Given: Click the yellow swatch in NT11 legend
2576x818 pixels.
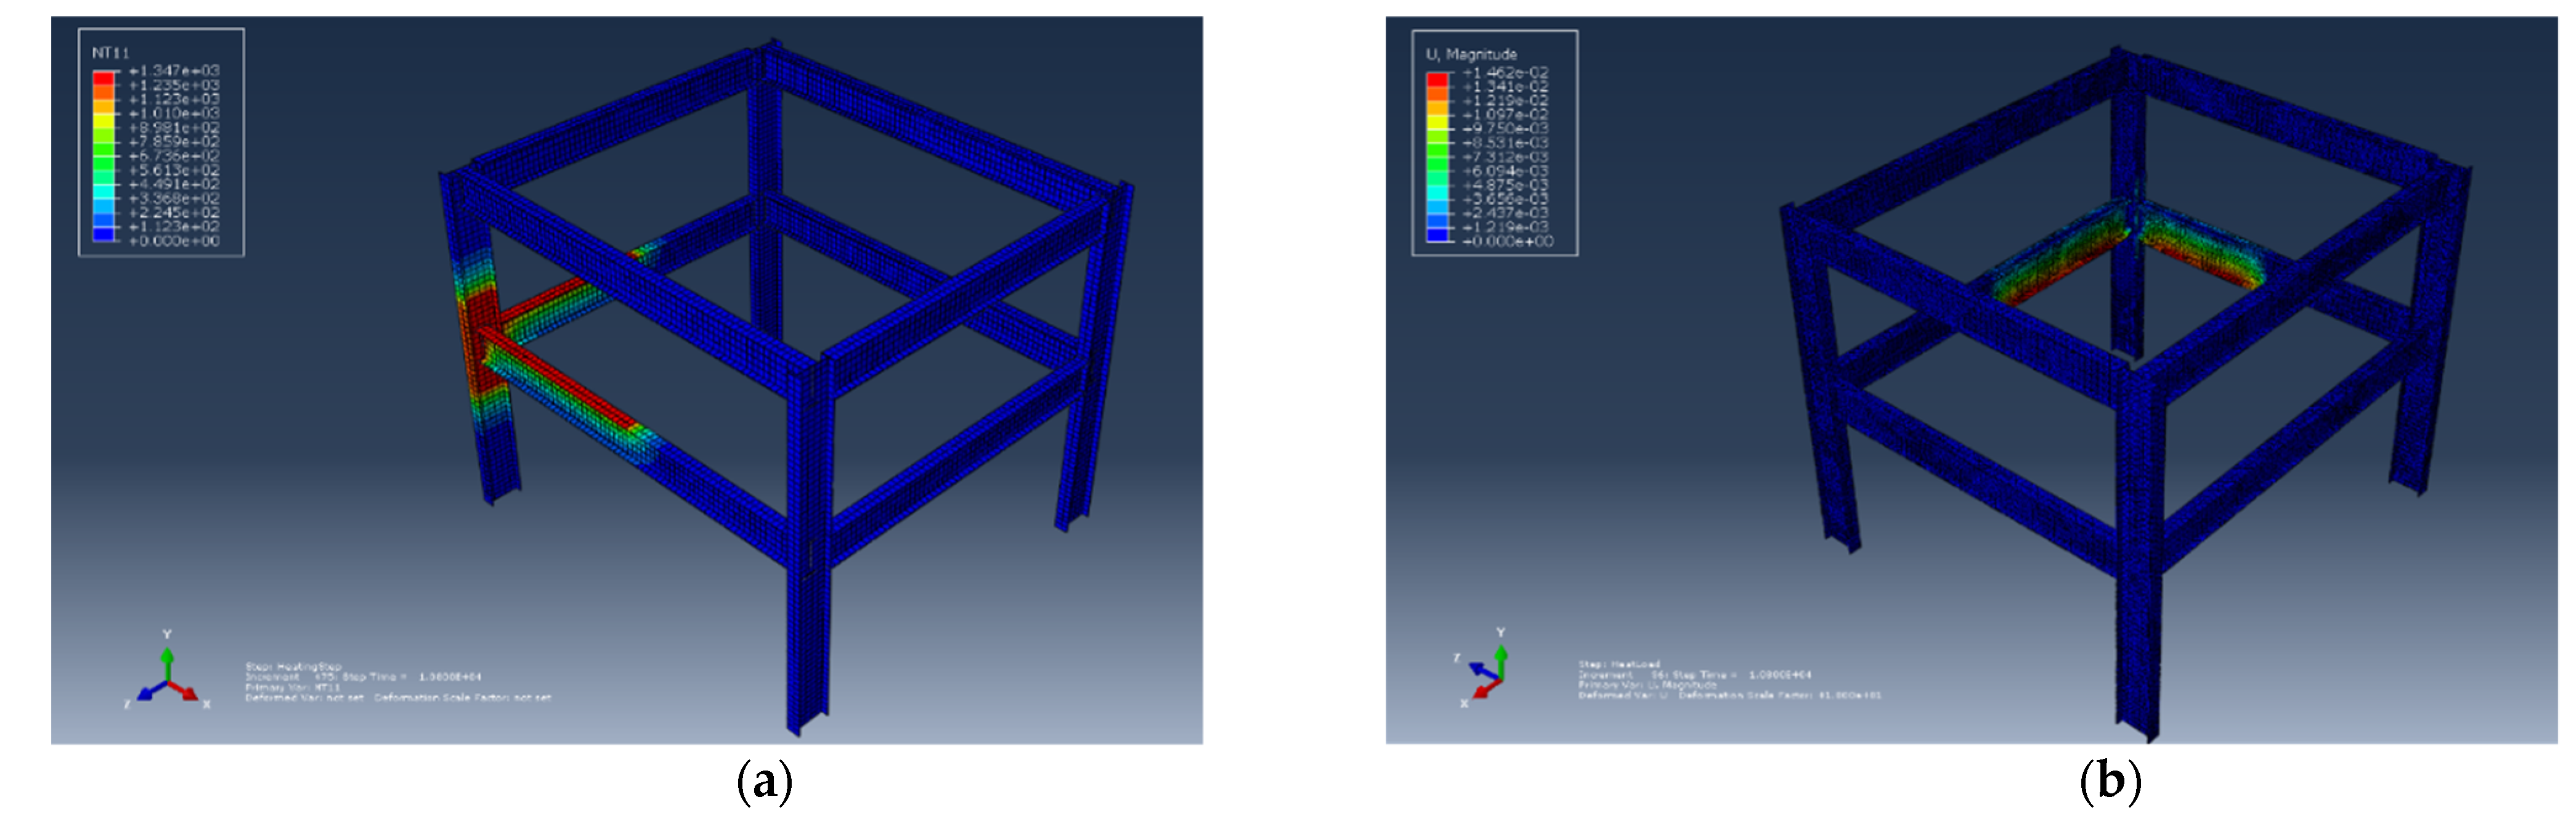Looking at the screenshot, I should (103, 120).
